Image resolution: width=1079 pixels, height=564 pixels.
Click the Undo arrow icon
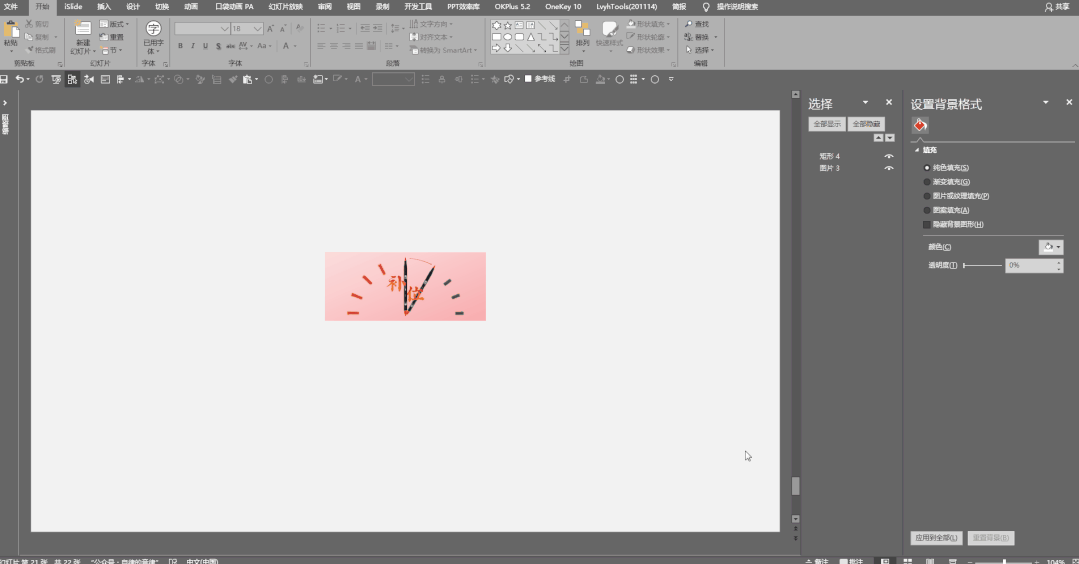coord(19,79)
